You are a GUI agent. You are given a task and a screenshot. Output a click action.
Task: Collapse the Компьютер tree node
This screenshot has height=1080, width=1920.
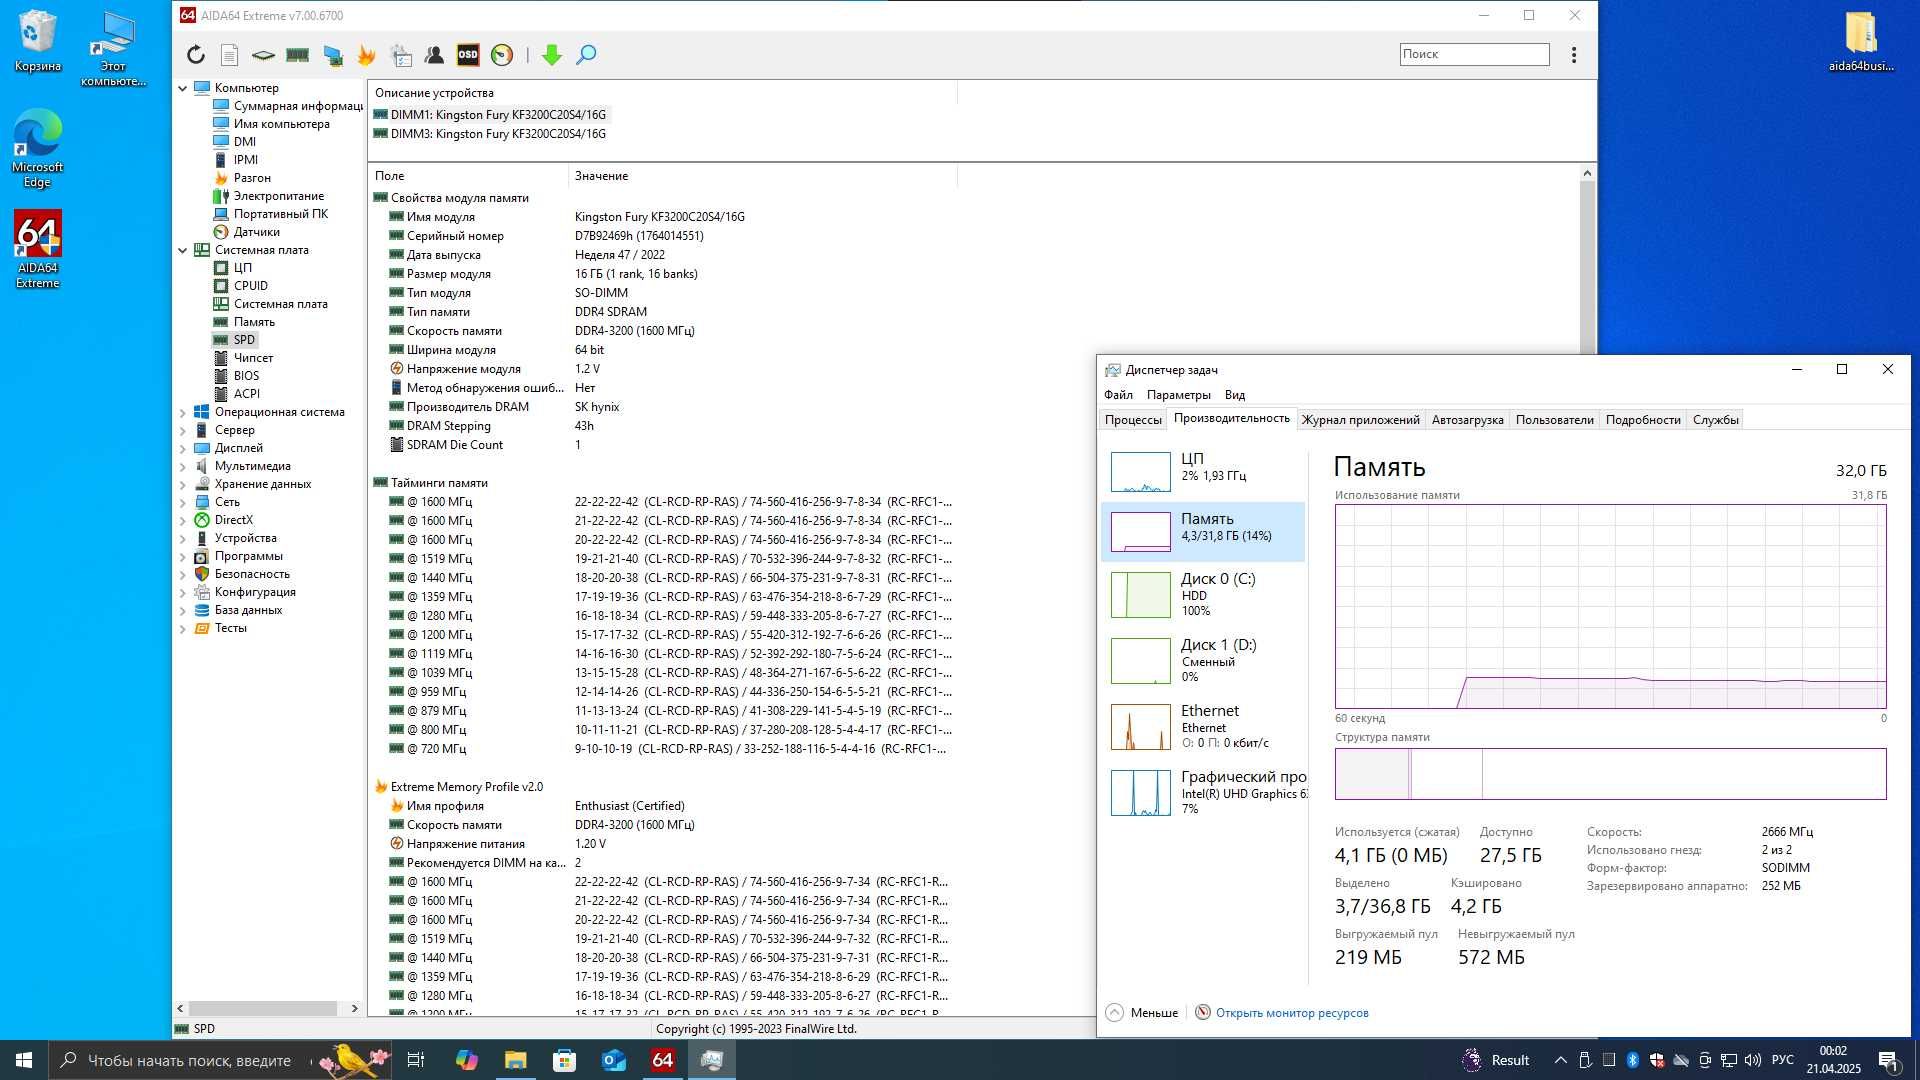coord(183,88)
